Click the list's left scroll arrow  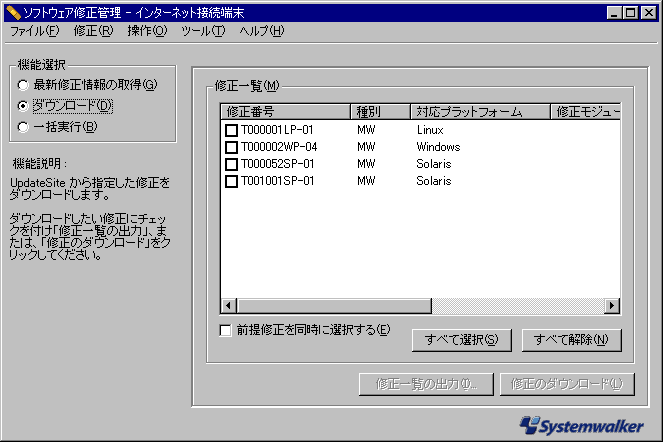pyautogui.click(x=229, y=305)
